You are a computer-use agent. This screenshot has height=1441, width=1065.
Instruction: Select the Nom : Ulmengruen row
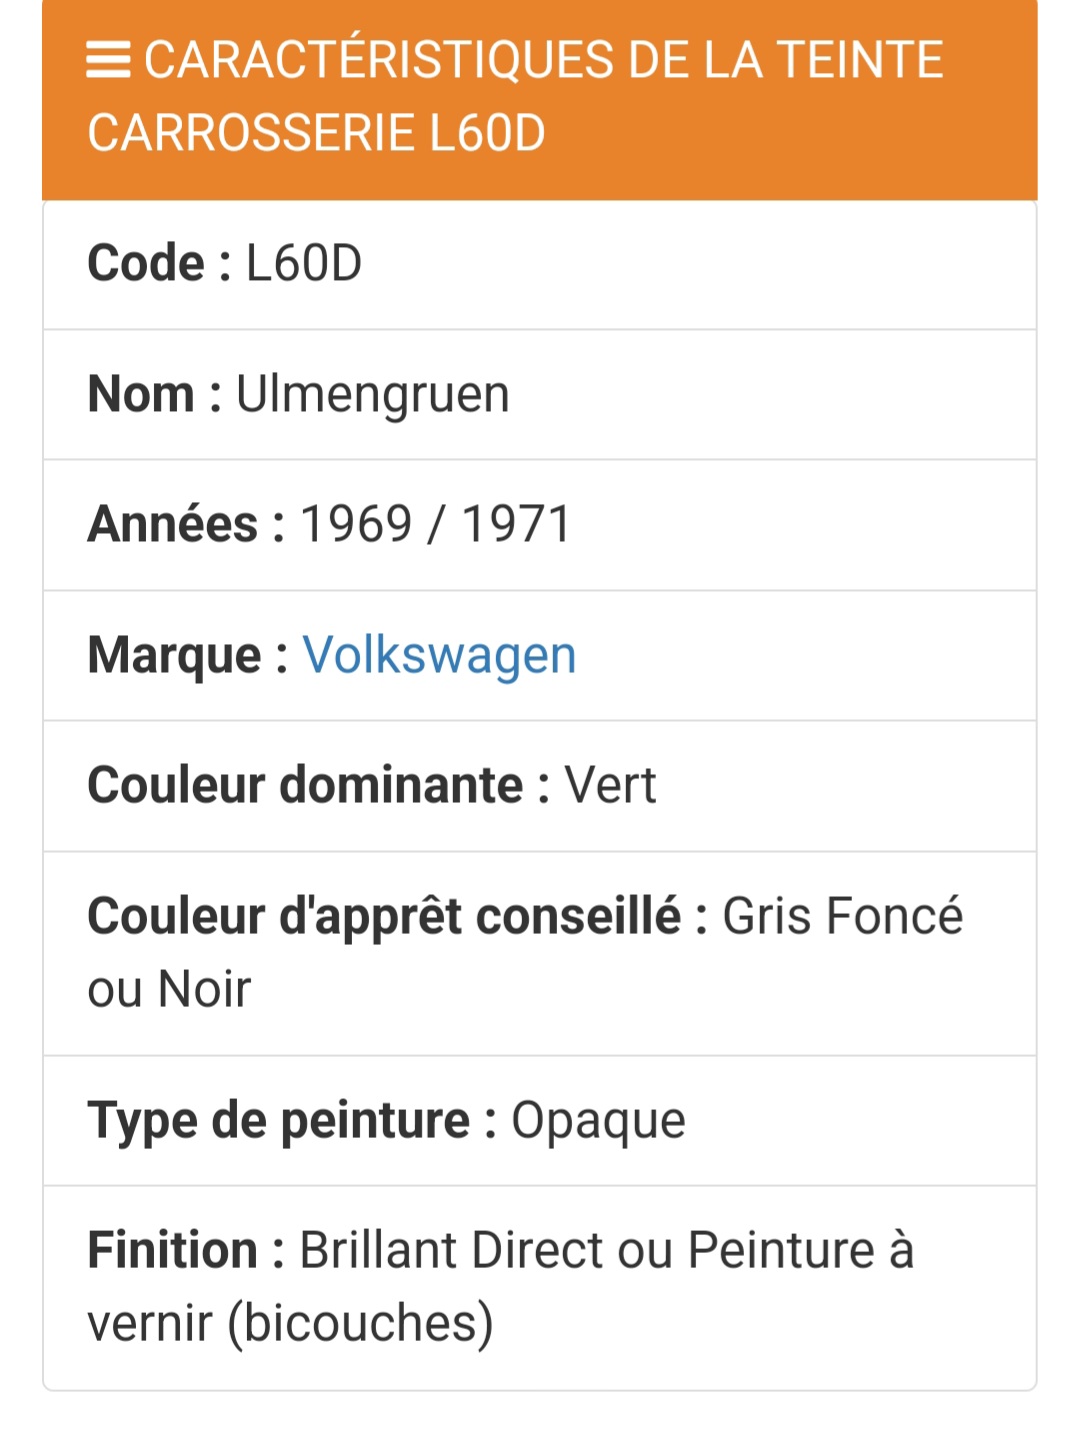539,394
